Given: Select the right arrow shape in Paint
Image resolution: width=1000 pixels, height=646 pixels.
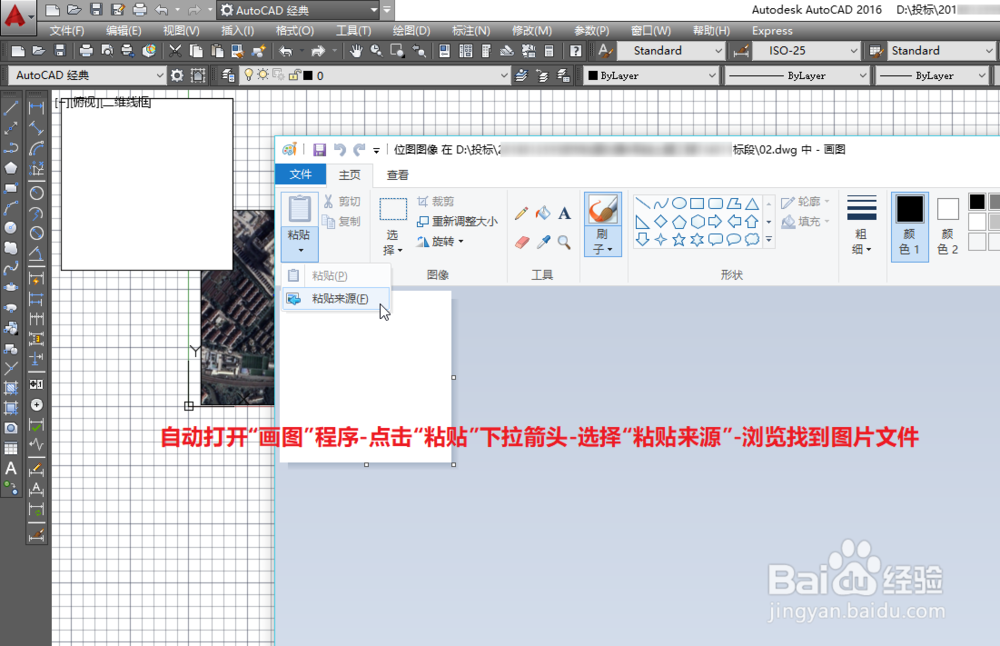Looking at the screenshot, I should pyautogui.click(x=716, y=221).
